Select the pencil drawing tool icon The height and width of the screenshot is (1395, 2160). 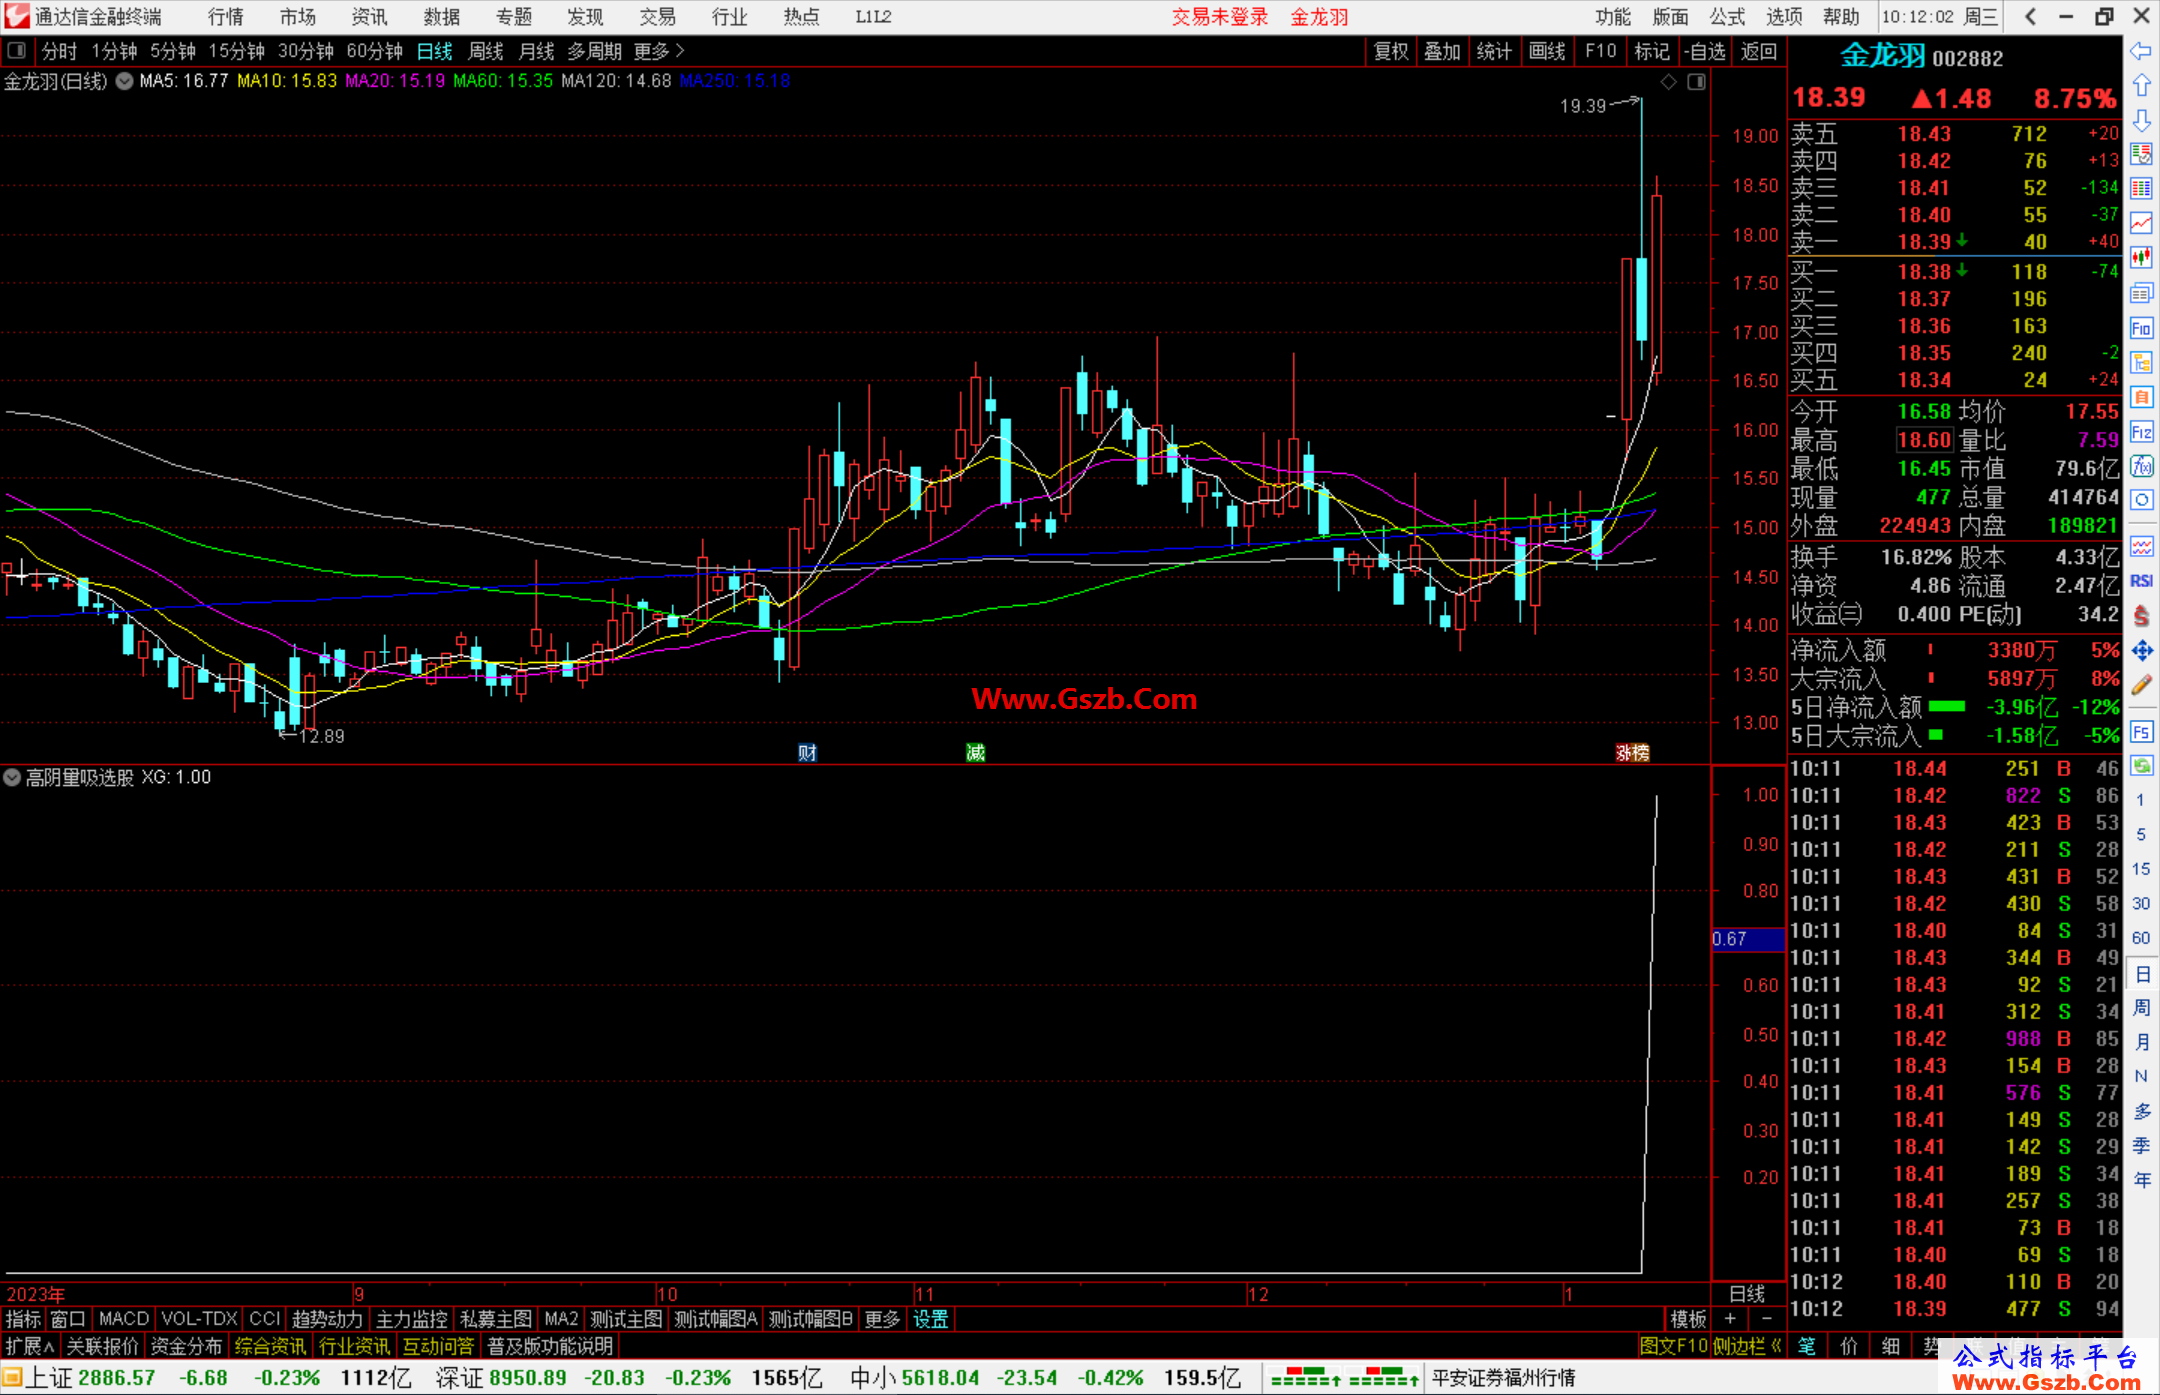coord(2141,685)
